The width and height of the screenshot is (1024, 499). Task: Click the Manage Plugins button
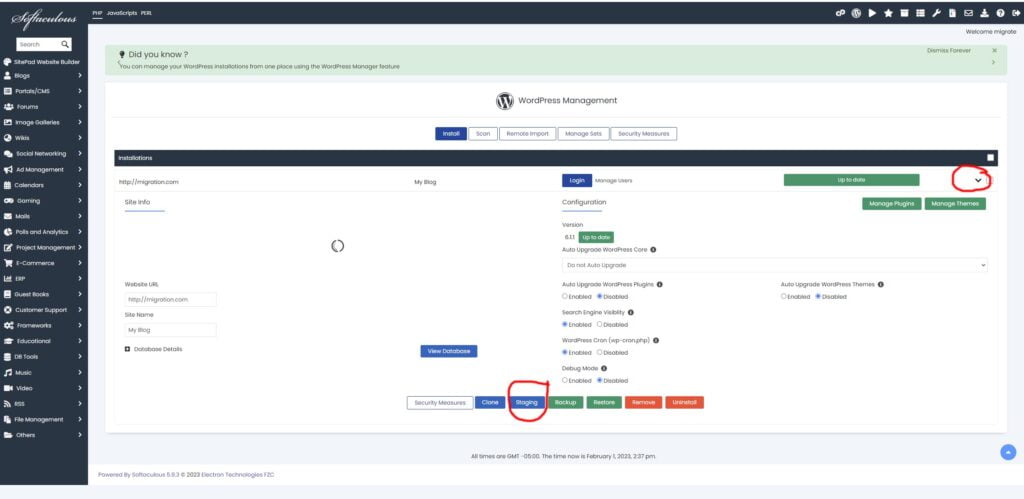click(x=891, y=204)
